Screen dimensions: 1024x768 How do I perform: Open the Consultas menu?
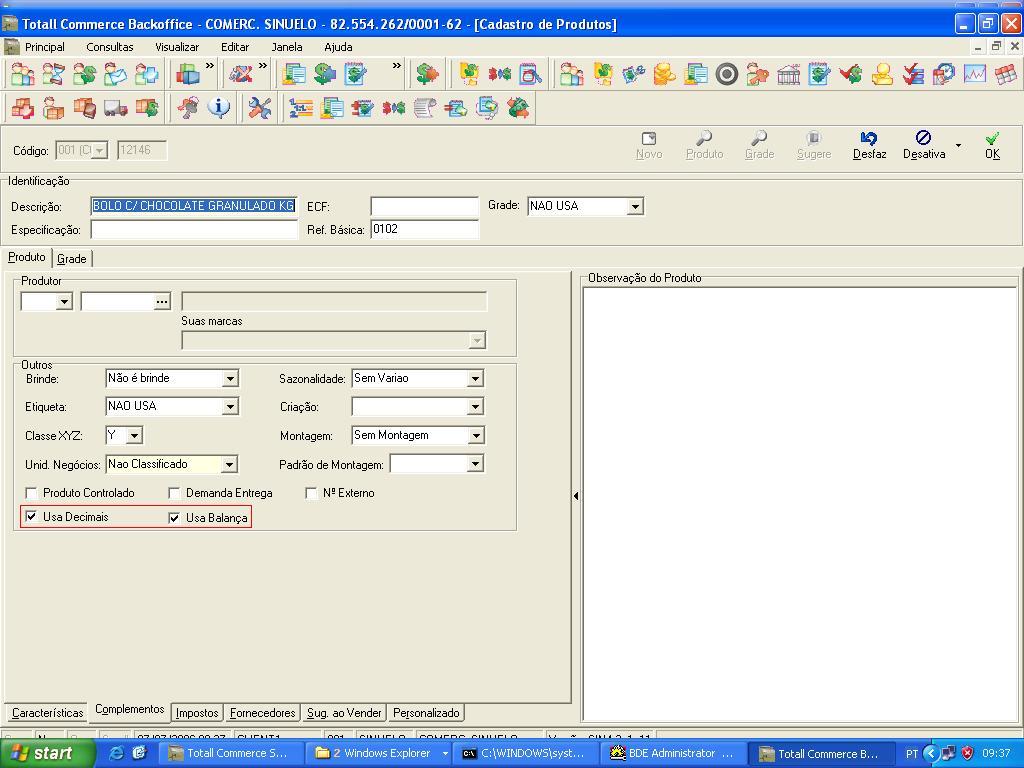(x=110, y=46)
